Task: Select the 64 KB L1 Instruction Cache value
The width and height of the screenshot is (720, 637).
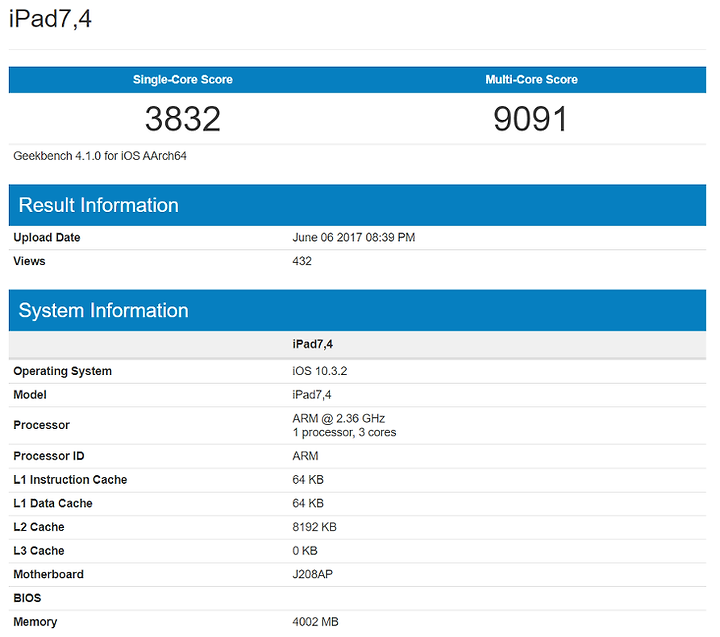Action: (308, 480)
